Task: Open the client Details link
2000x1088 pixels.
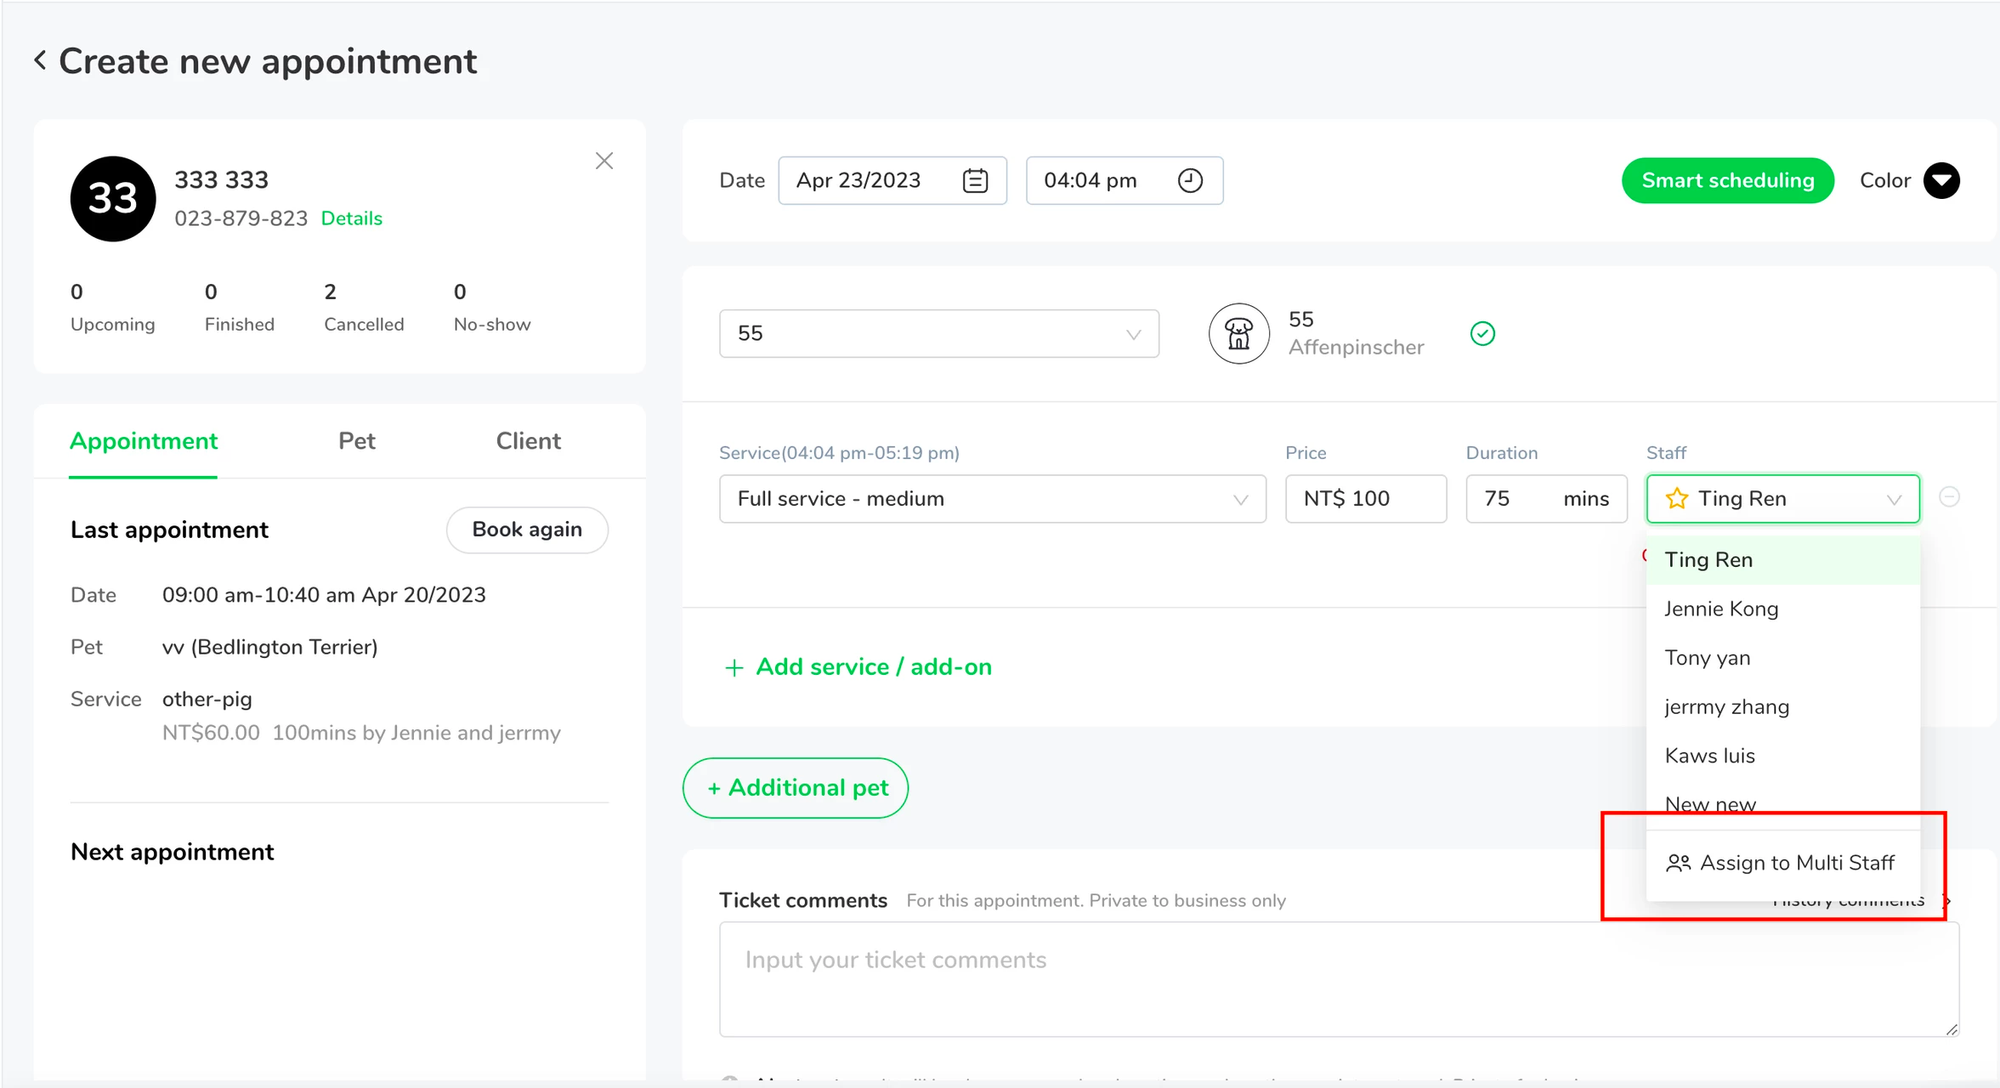Action: (351, 218)
